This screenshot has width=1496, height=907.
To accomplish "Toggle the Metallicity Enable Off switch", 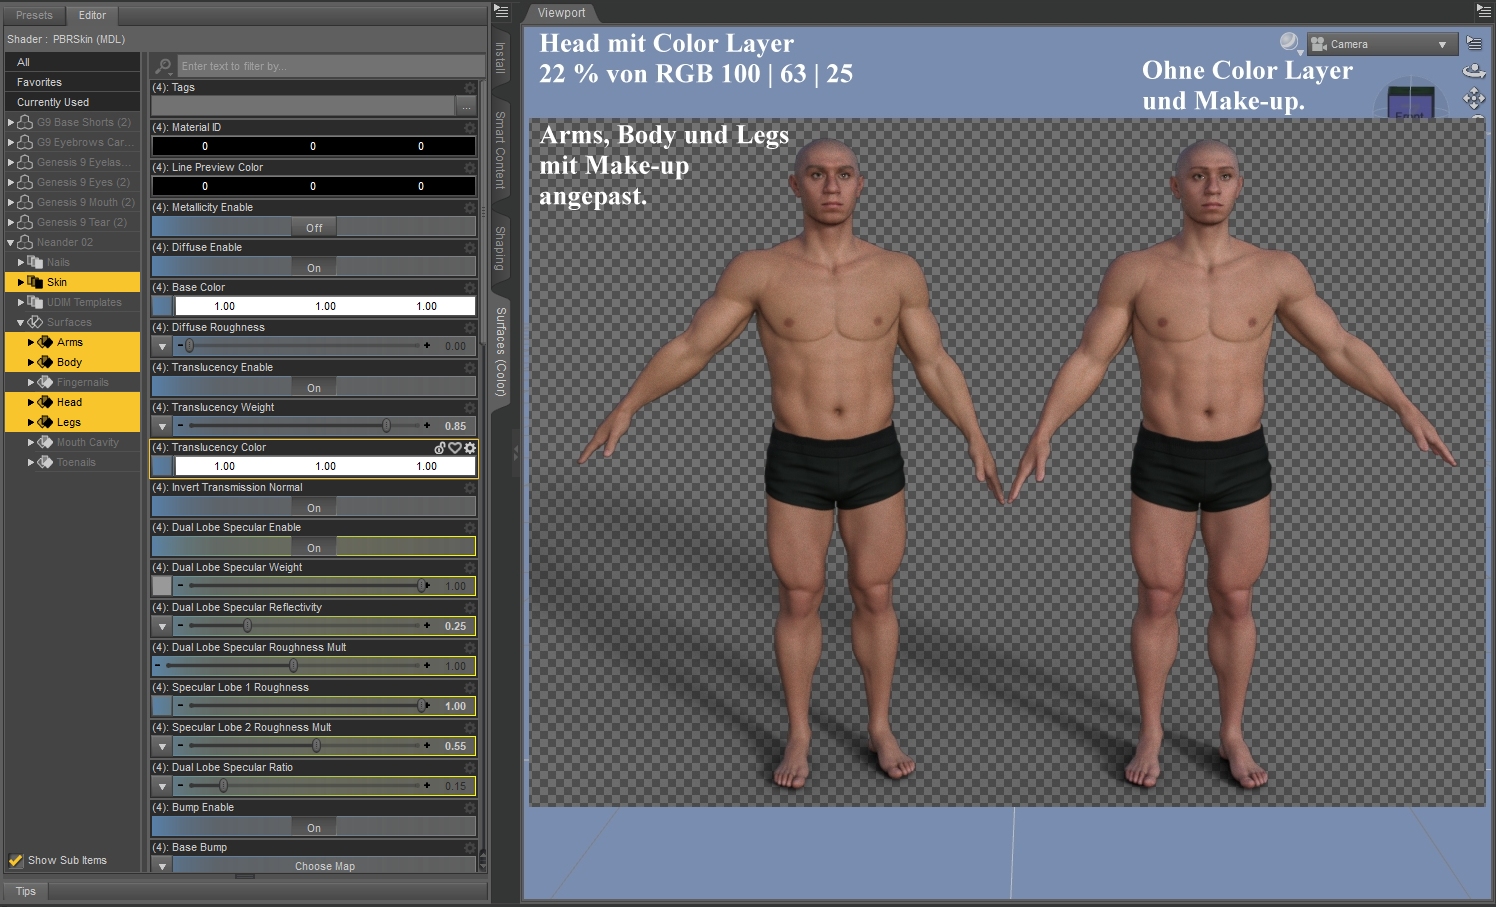I will pos(314,227).
